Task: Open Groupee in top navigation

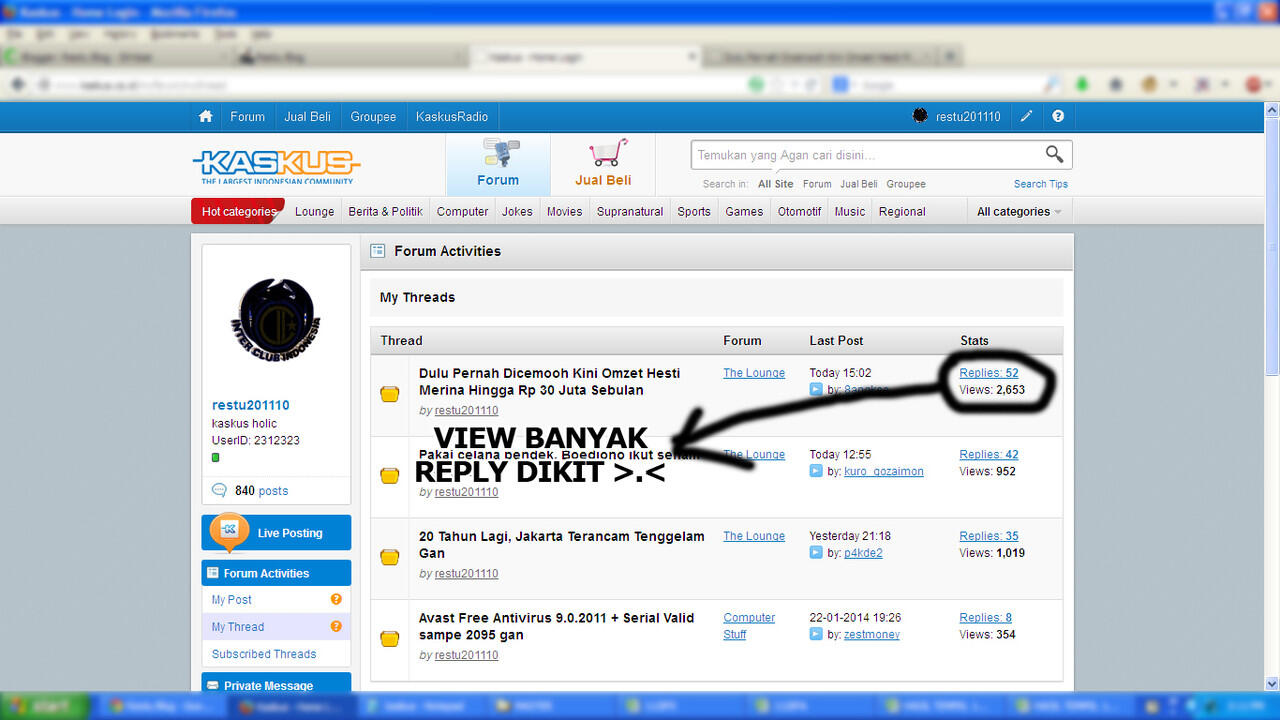Action: pyautogui.click(x=373, y=117)
